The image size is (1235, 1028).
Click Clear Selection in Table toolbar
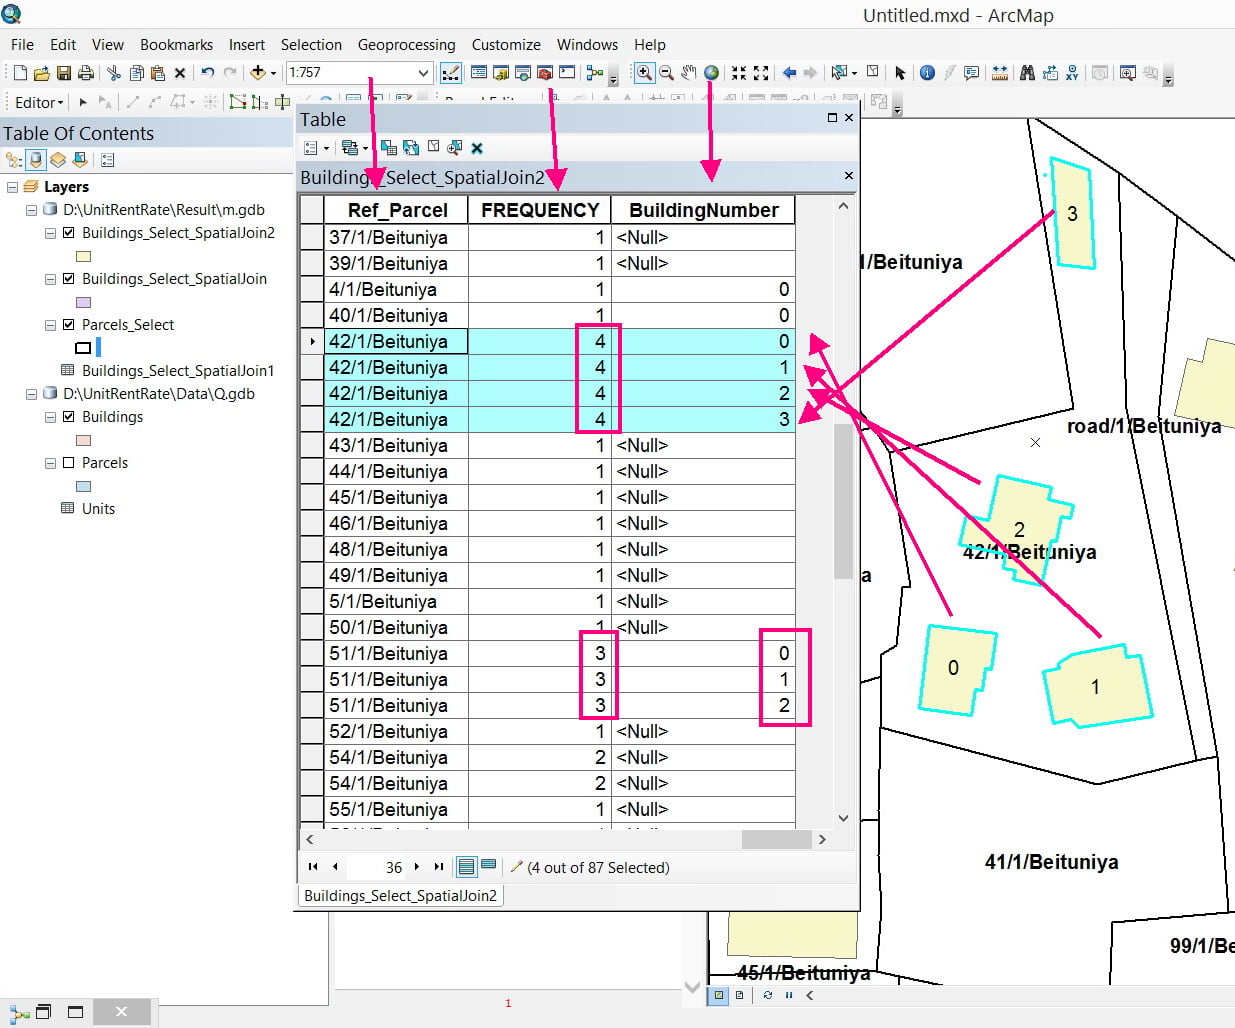tap(433, 147)
